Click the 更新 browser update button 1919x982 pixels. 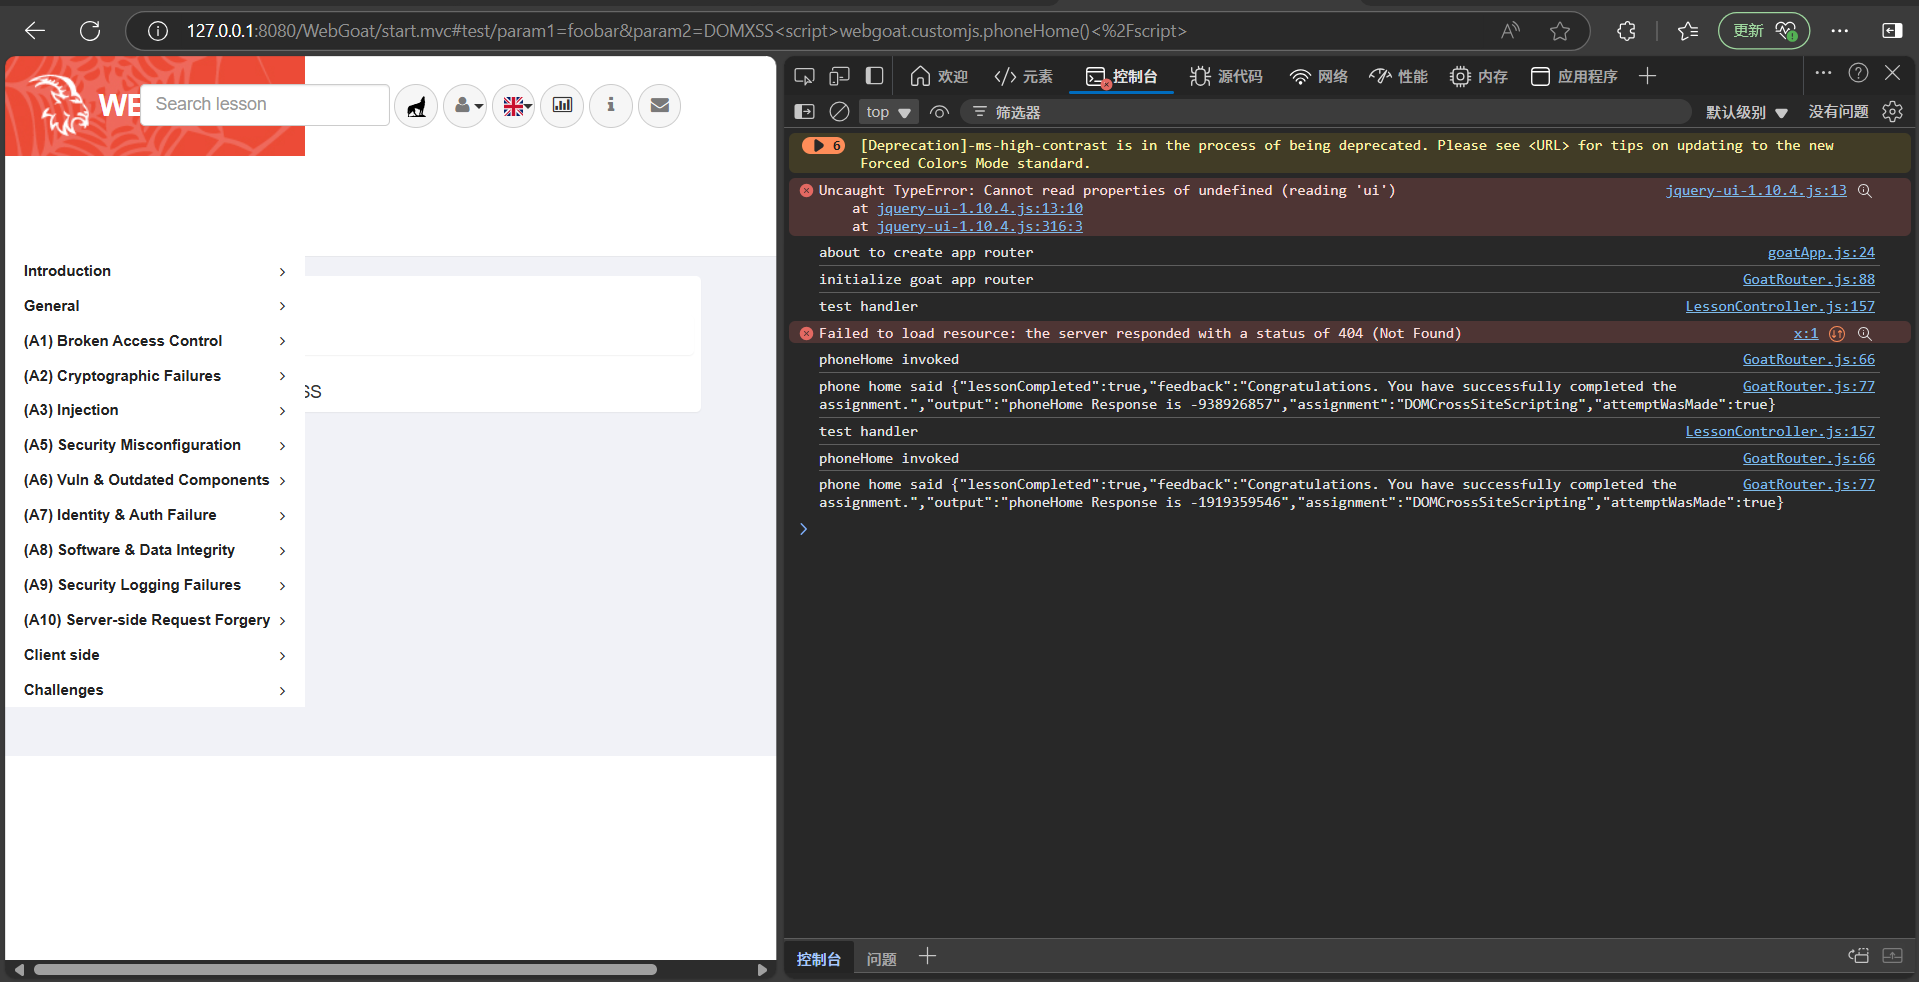(x=1764, y=31)
